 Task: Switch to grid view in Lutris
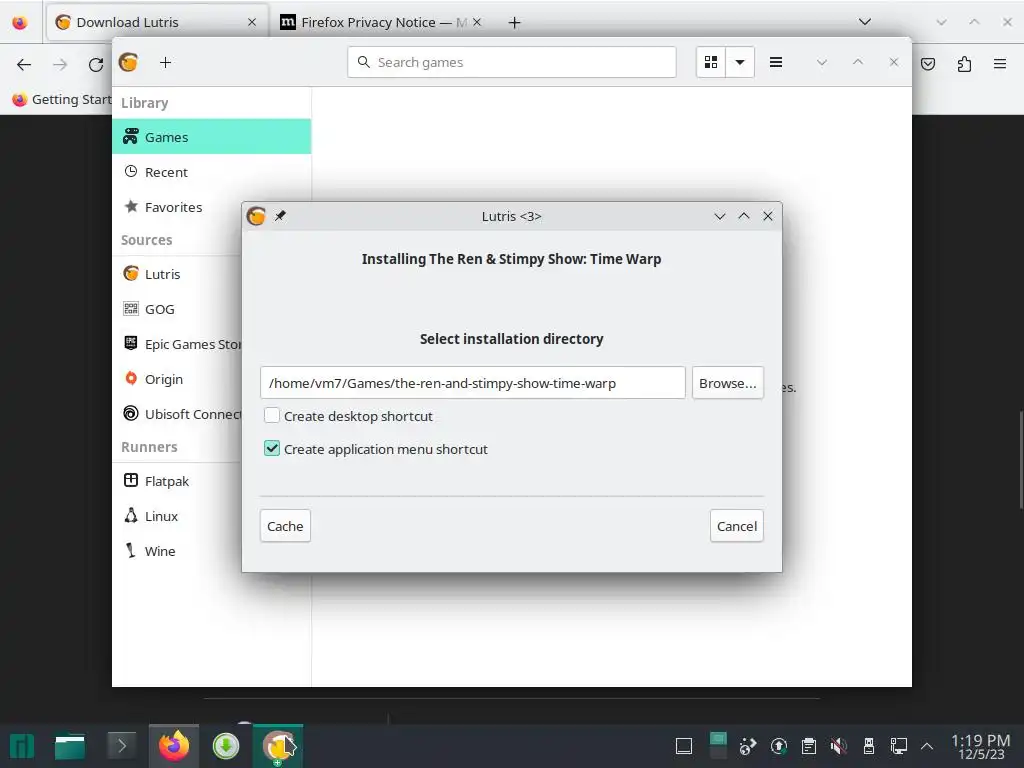click(x=711, y=62)
